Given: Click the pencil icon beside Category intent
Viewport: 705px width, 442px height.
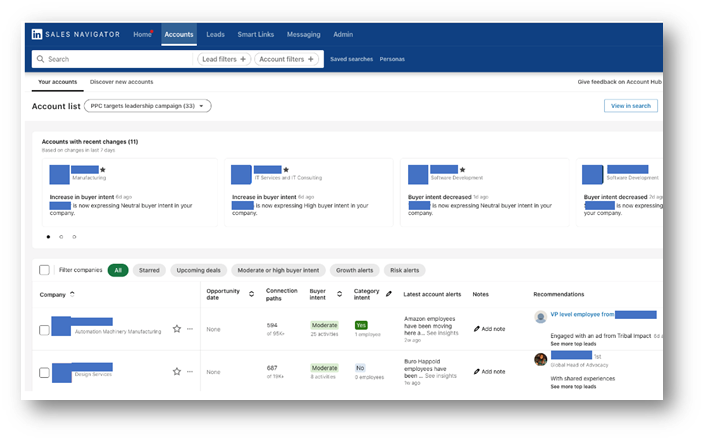Looking at the screenshot, I should coord(389,295).
